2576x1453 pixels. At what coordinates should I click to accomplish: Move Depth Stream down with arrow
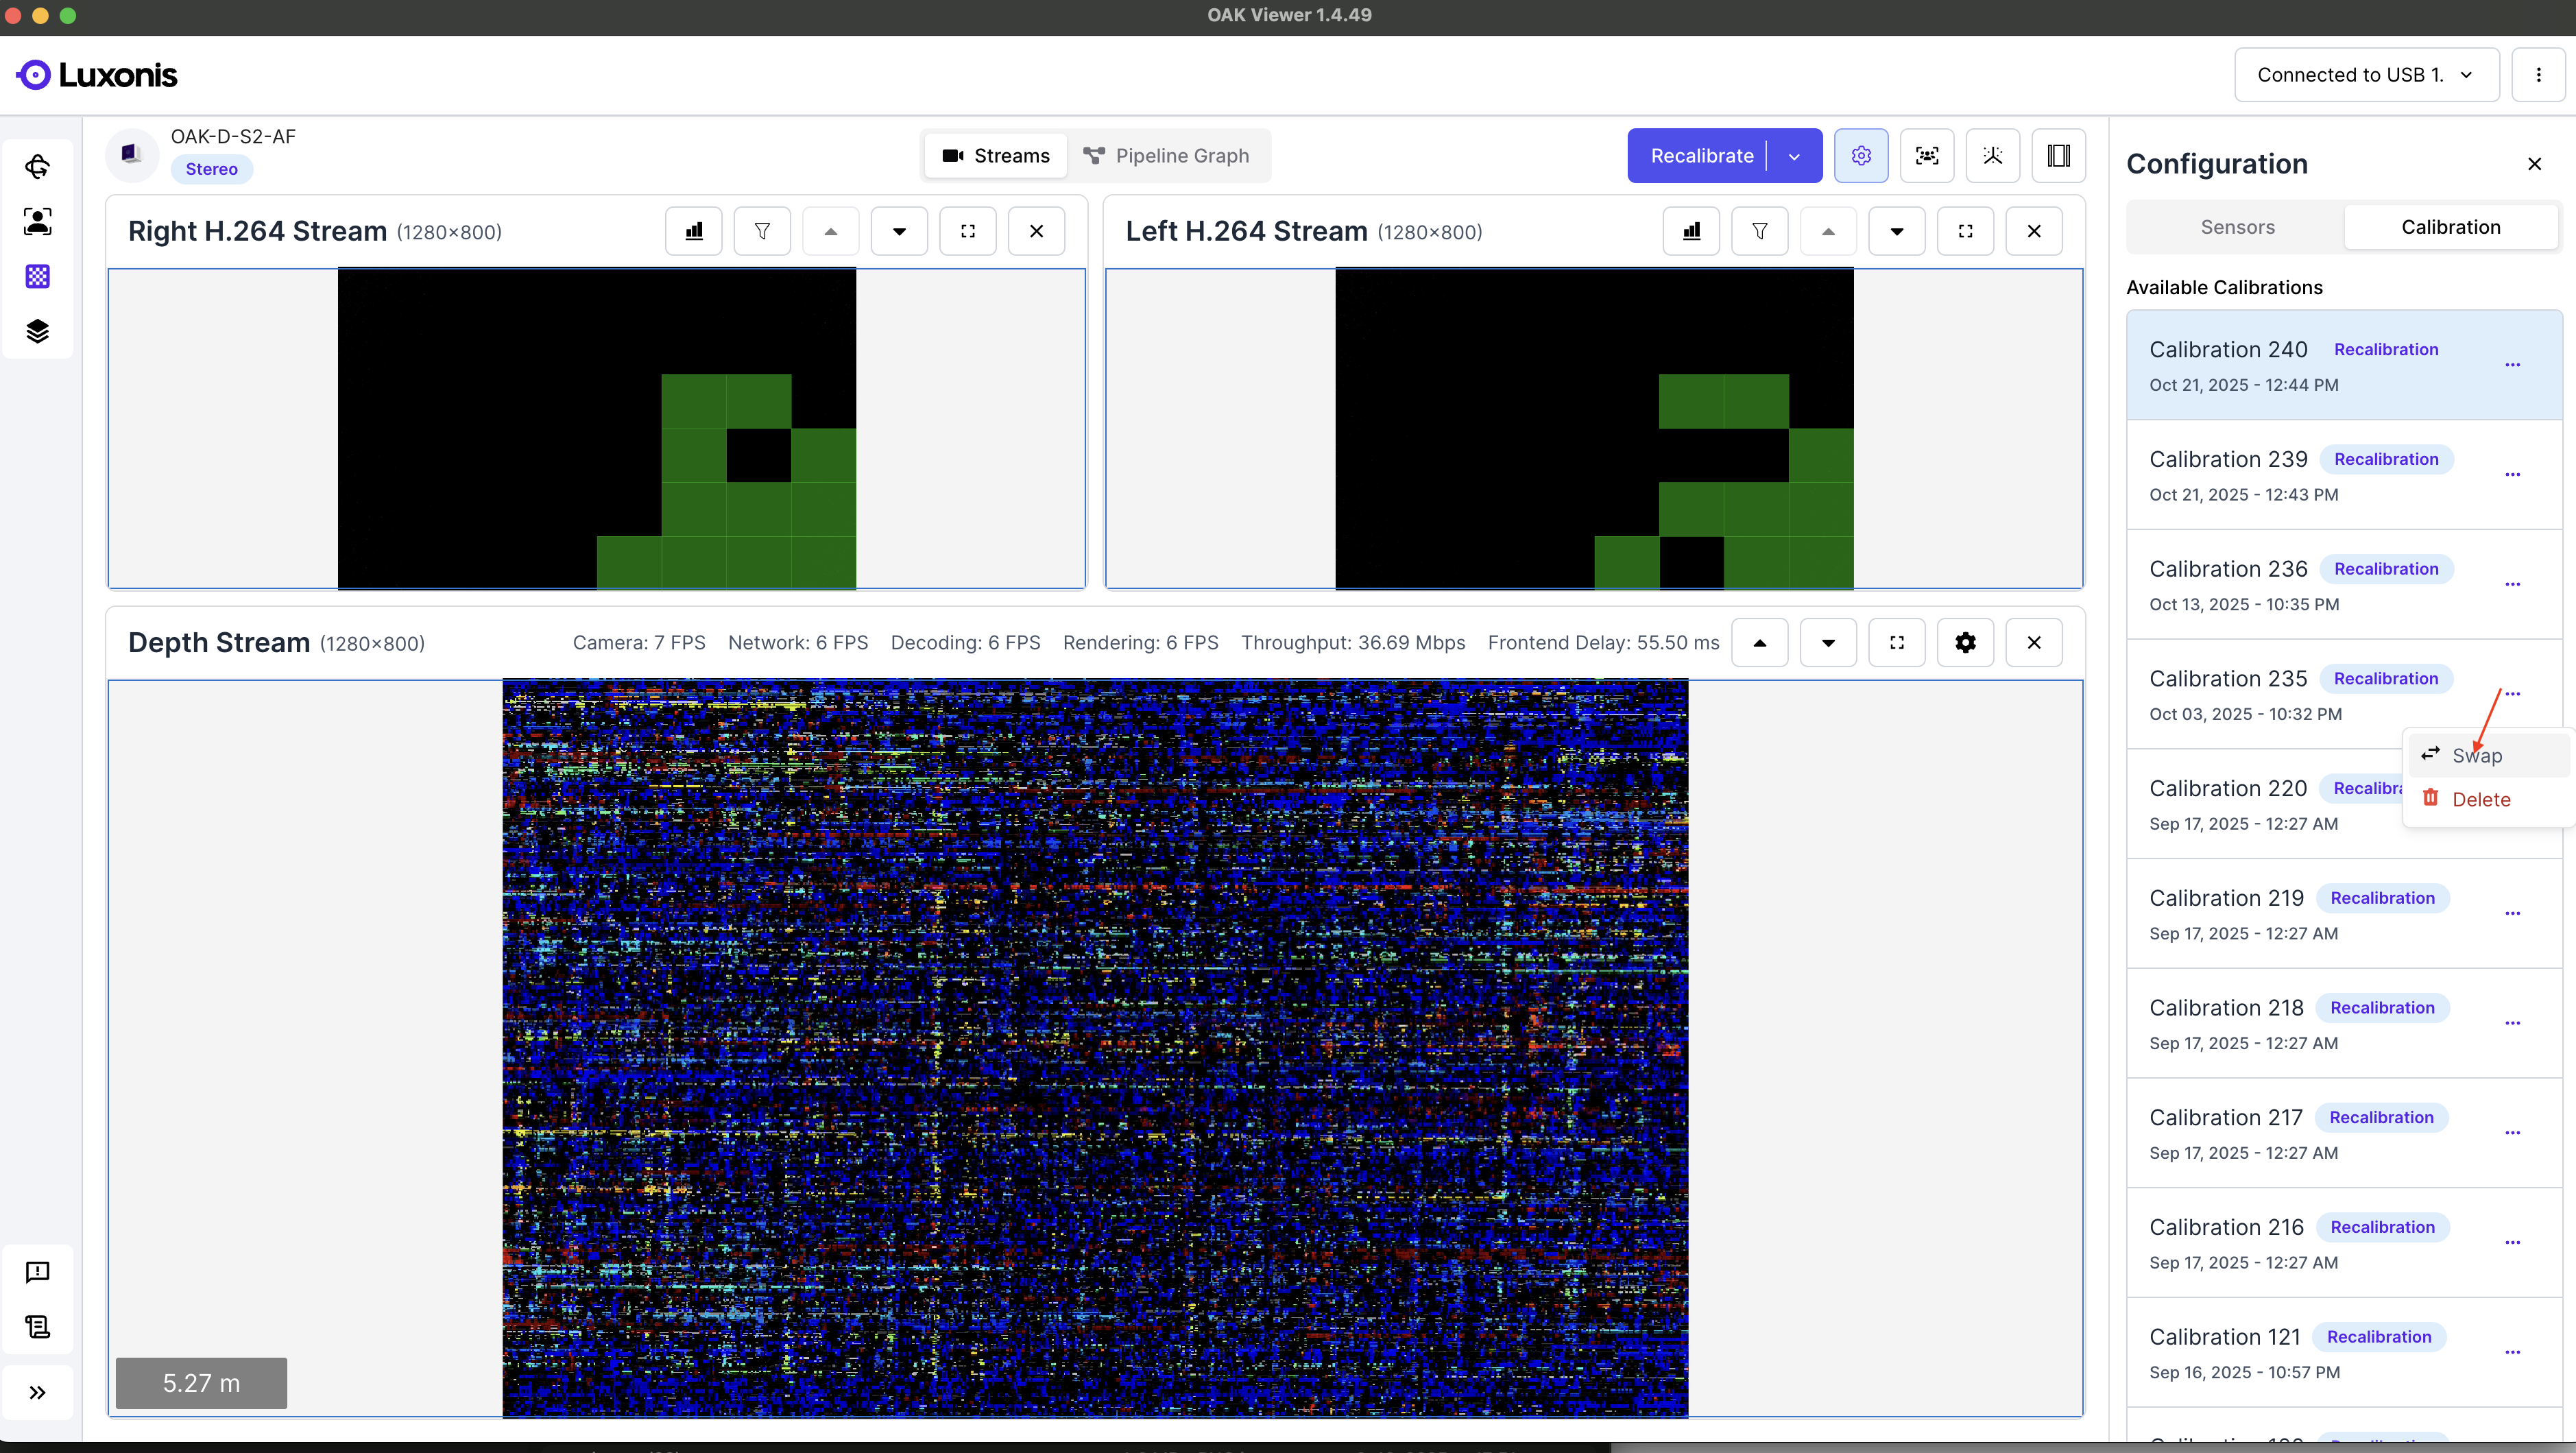tap(1828, 643)
